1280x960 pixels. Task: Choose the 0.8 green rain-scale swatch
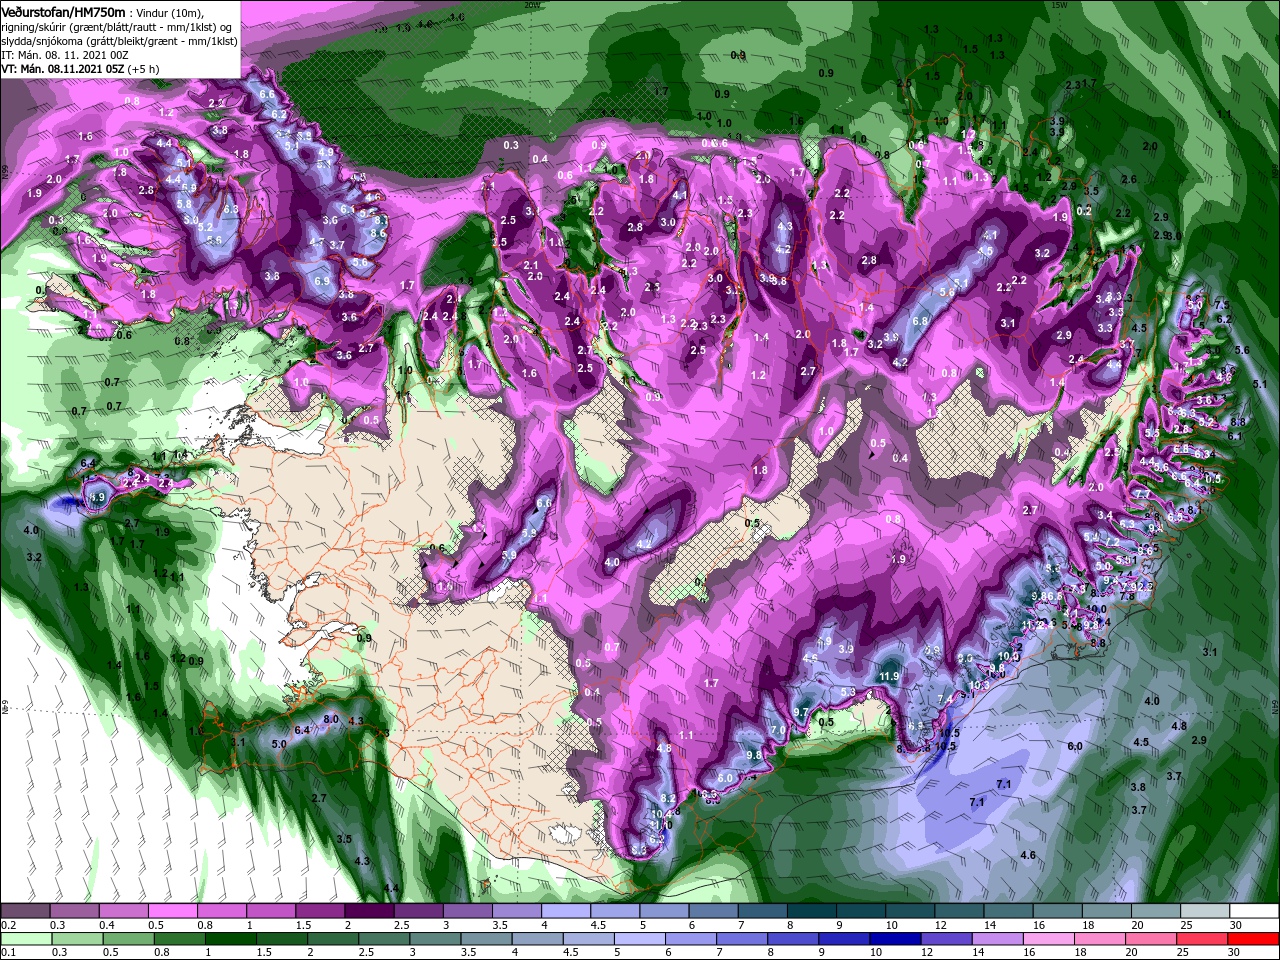(x=179, y=939)
